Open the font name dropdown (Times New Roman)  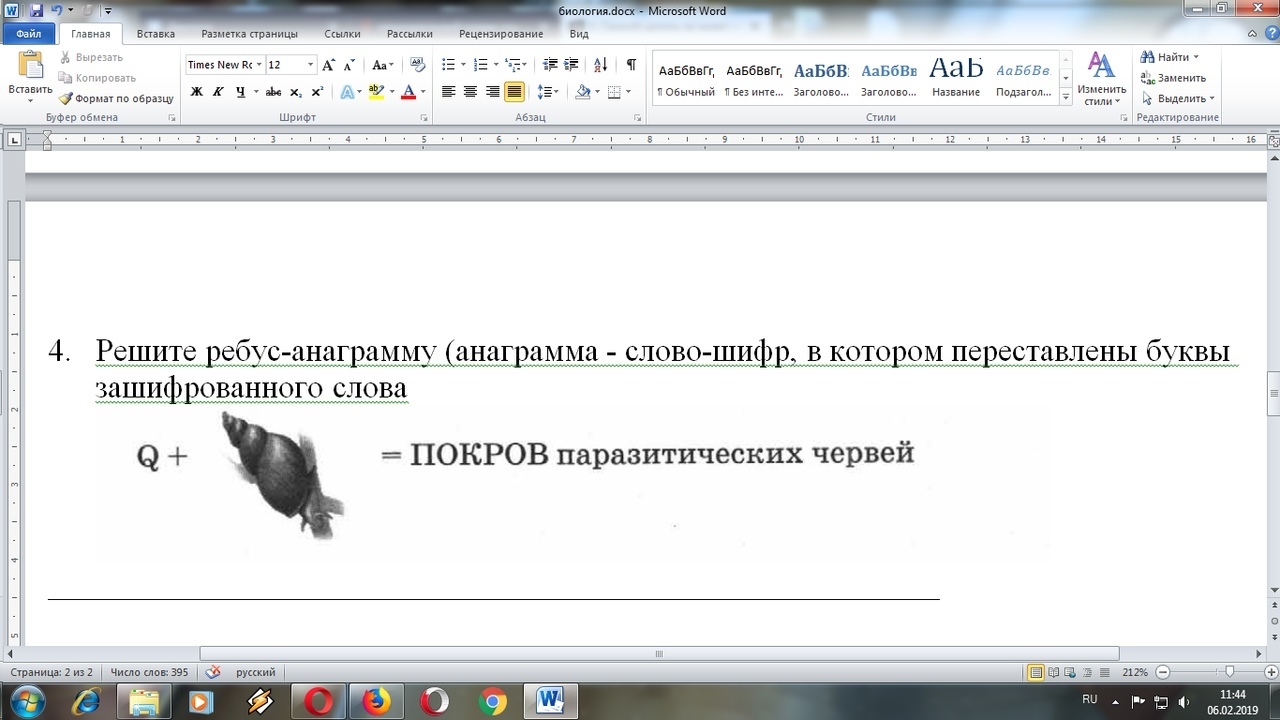(x=259, y=65)
